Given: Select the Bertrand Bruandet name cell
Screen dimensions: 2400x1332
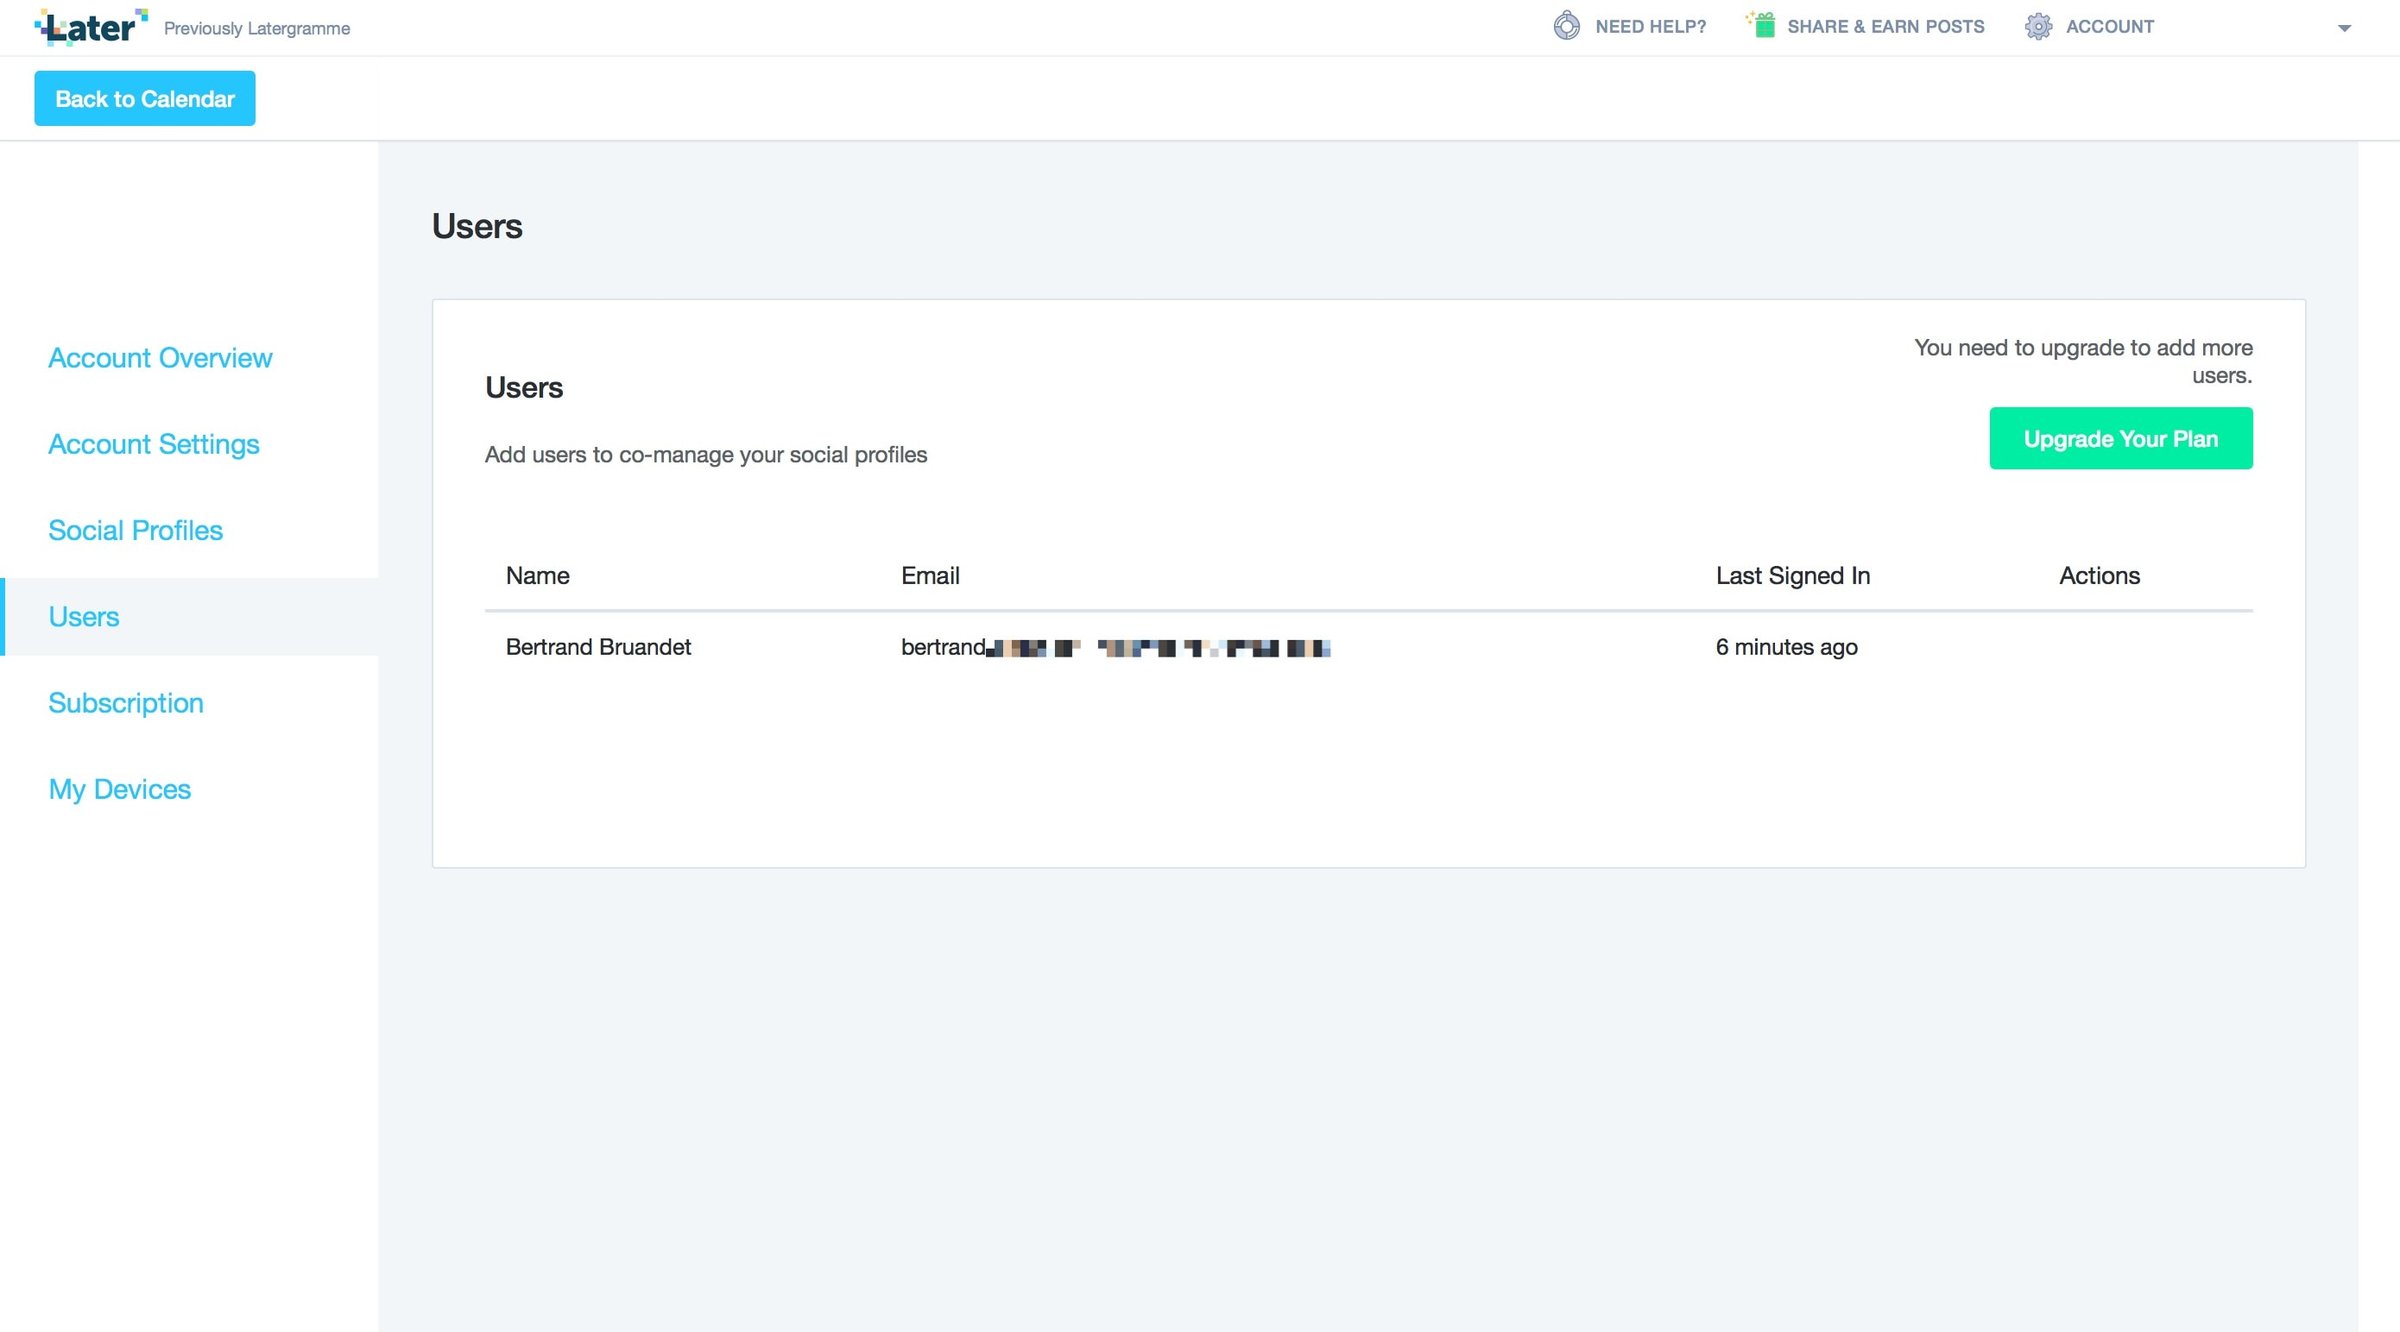Looking at the screenshot, I should pyautogui.click(x=598, y=647).
